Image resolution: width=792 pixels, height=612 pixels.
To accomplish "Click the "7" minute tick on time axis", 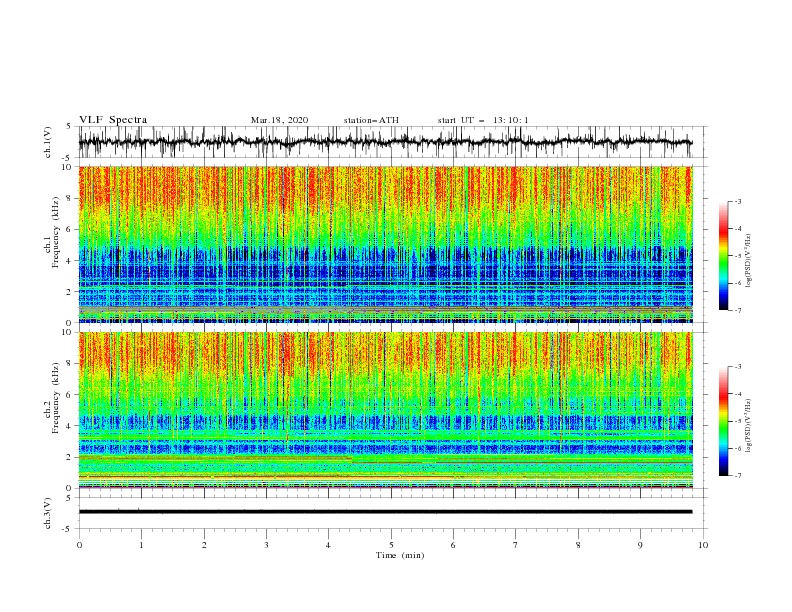I will click(516, 545).
